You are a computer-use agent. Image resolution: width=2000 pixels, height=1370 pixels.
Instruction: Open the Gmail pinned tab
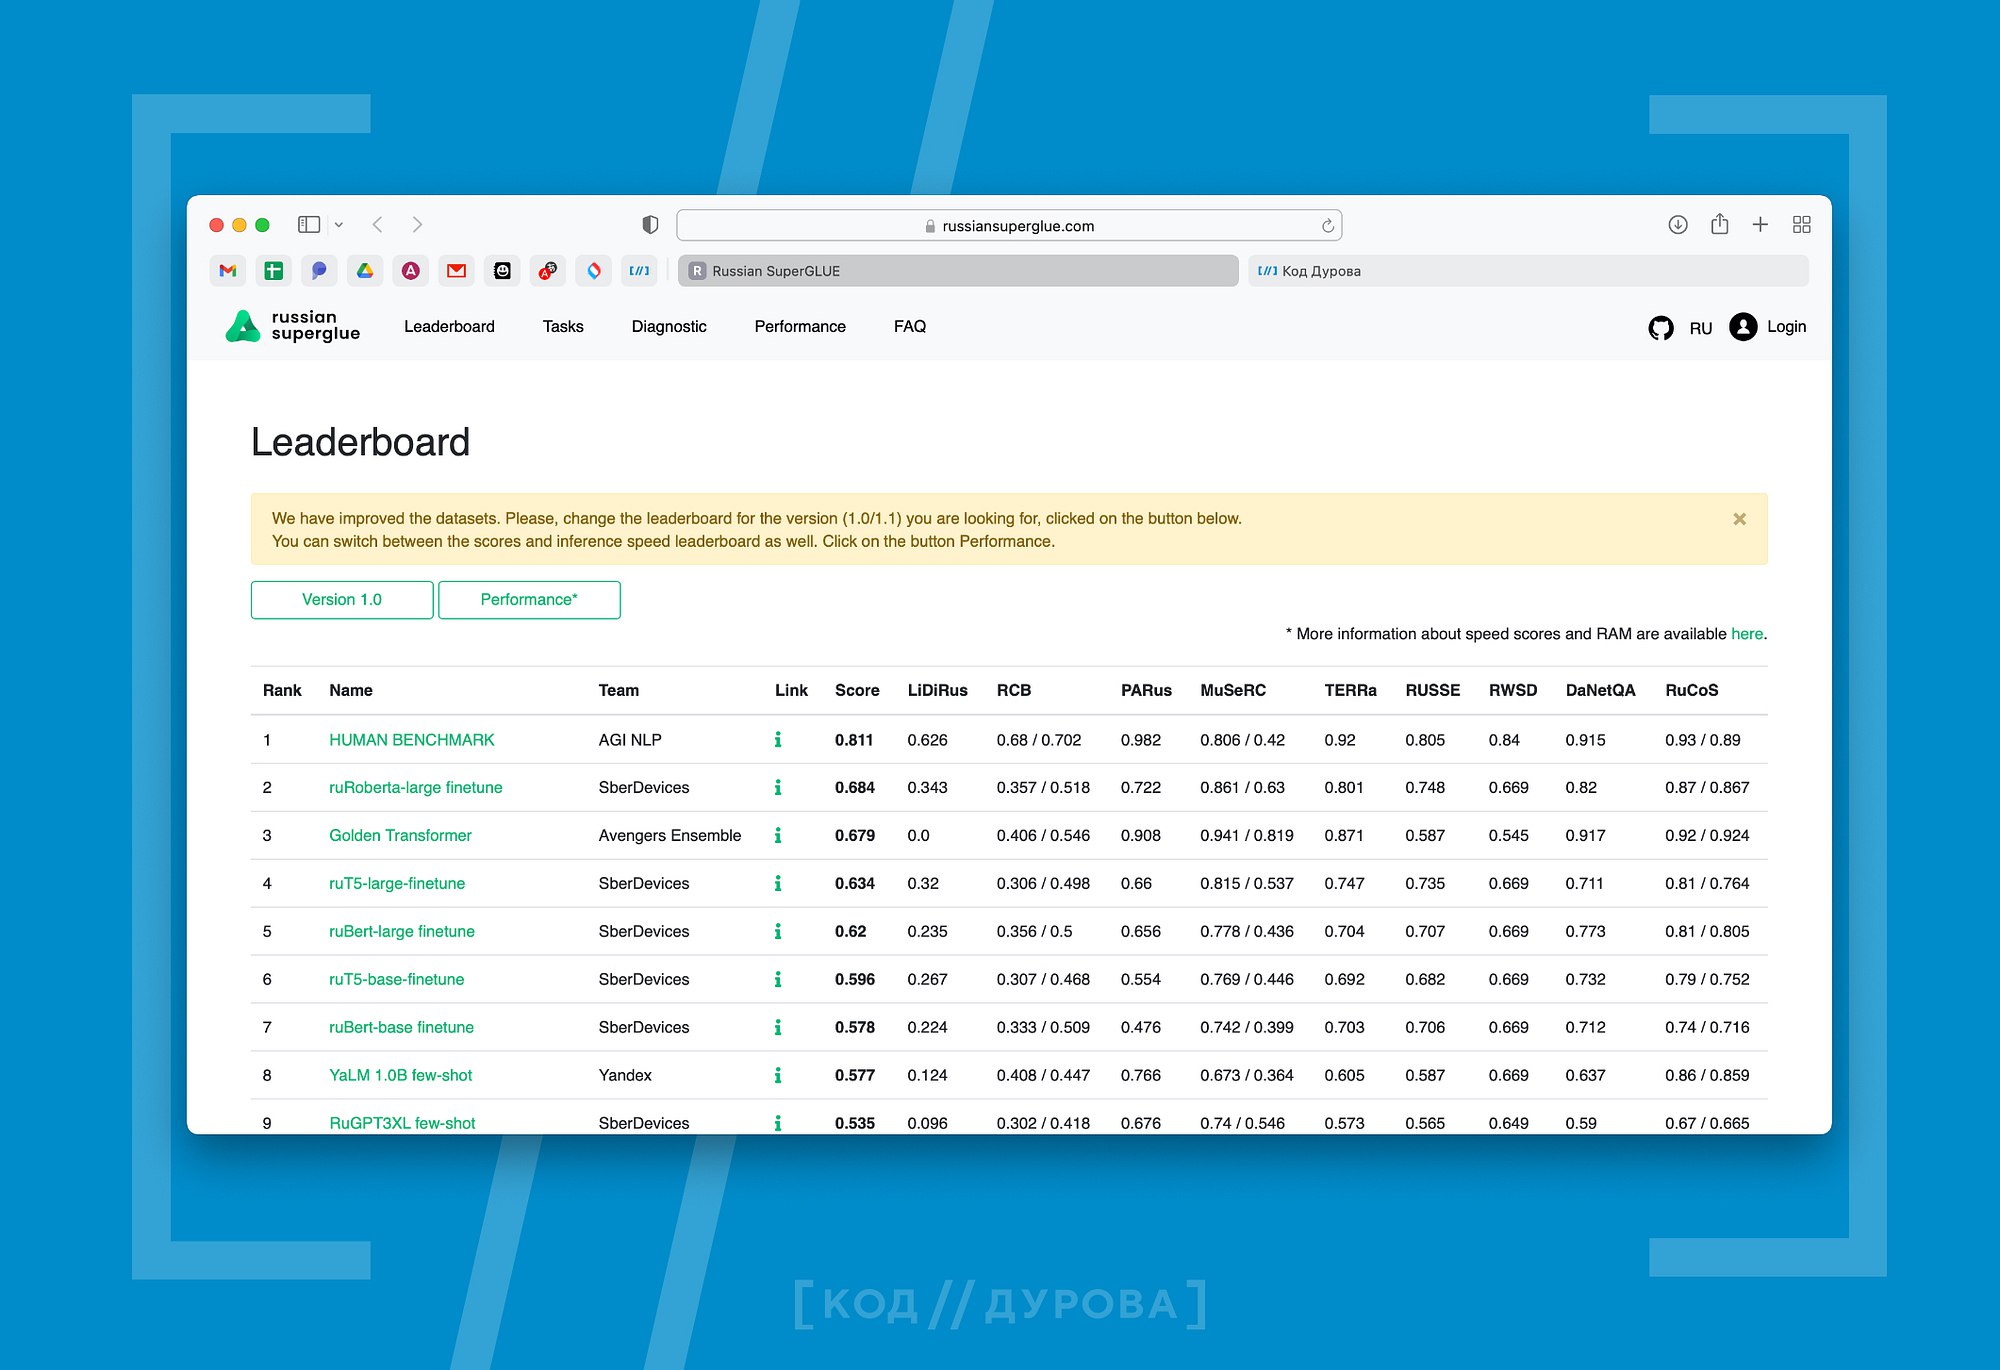[x=228, y=271]
